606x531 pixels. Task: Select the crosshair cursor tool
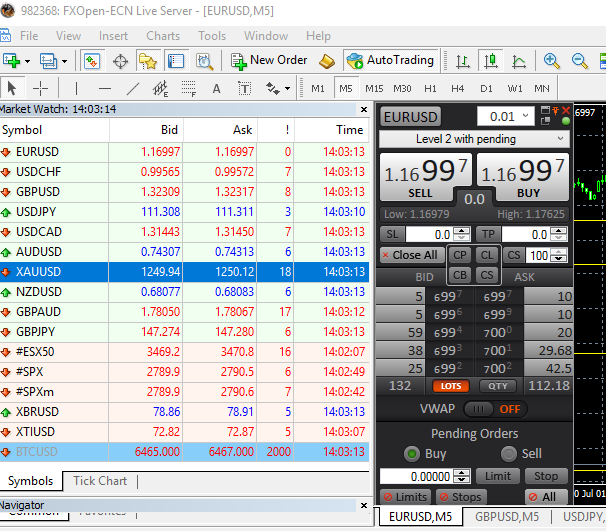point(40,88)
